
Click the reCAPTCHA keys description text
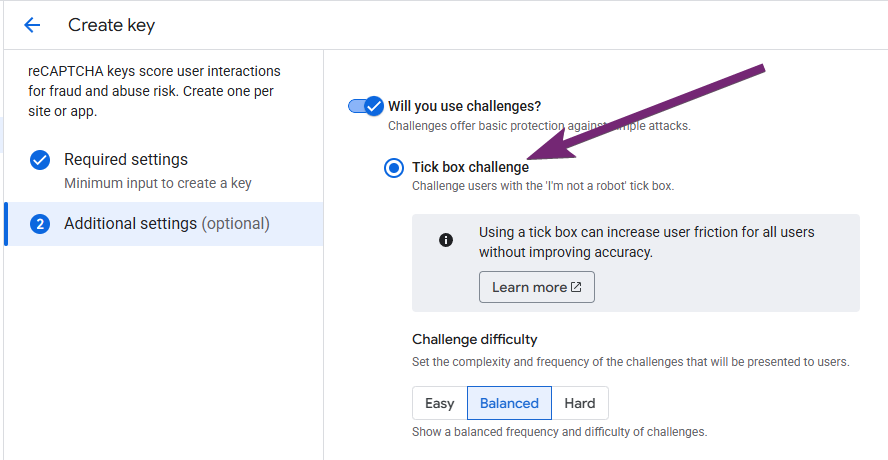tap(154, 91)
